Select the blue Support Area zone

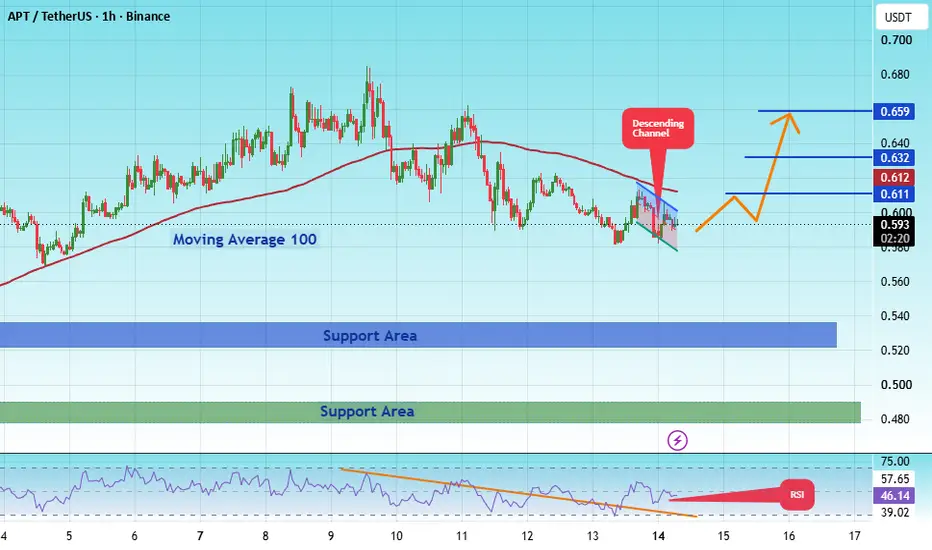(x=418, y=335)
